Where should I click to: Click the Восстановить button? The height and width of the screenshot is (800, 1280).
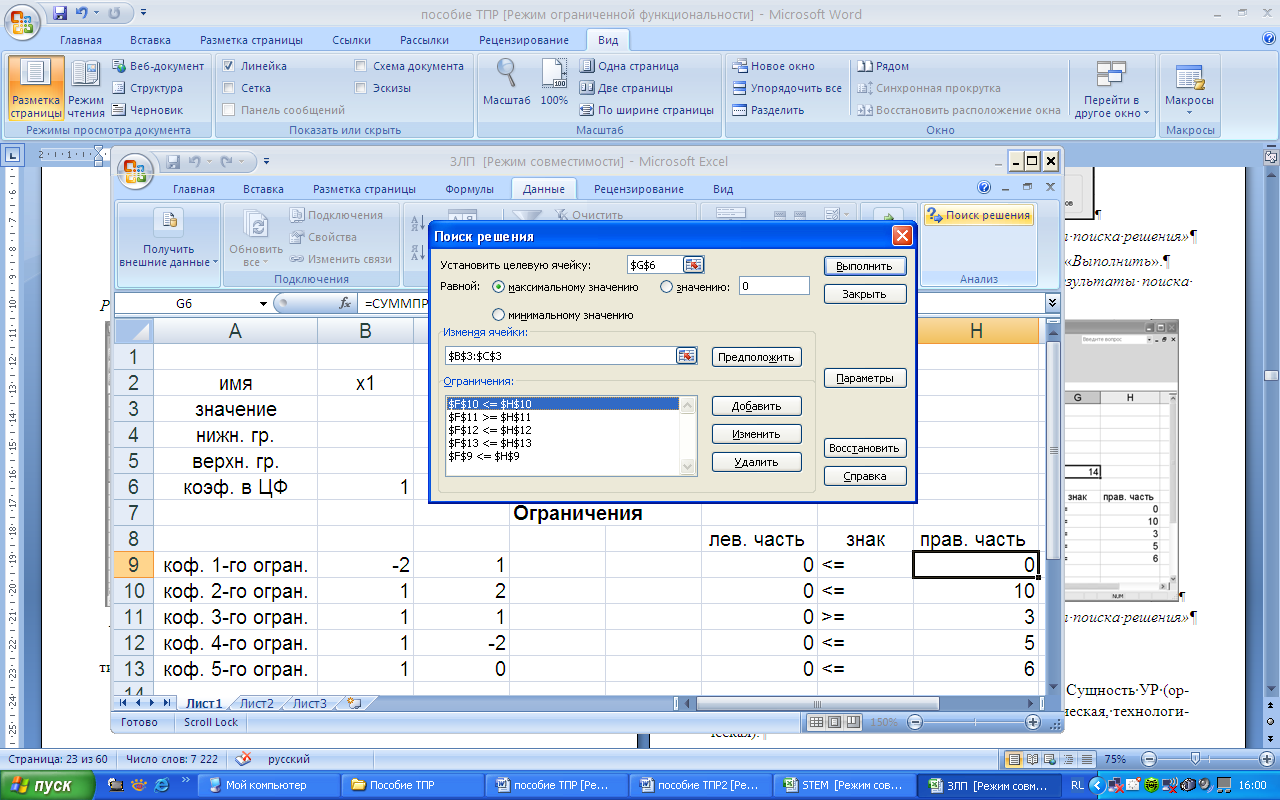(x=865, y=448)
